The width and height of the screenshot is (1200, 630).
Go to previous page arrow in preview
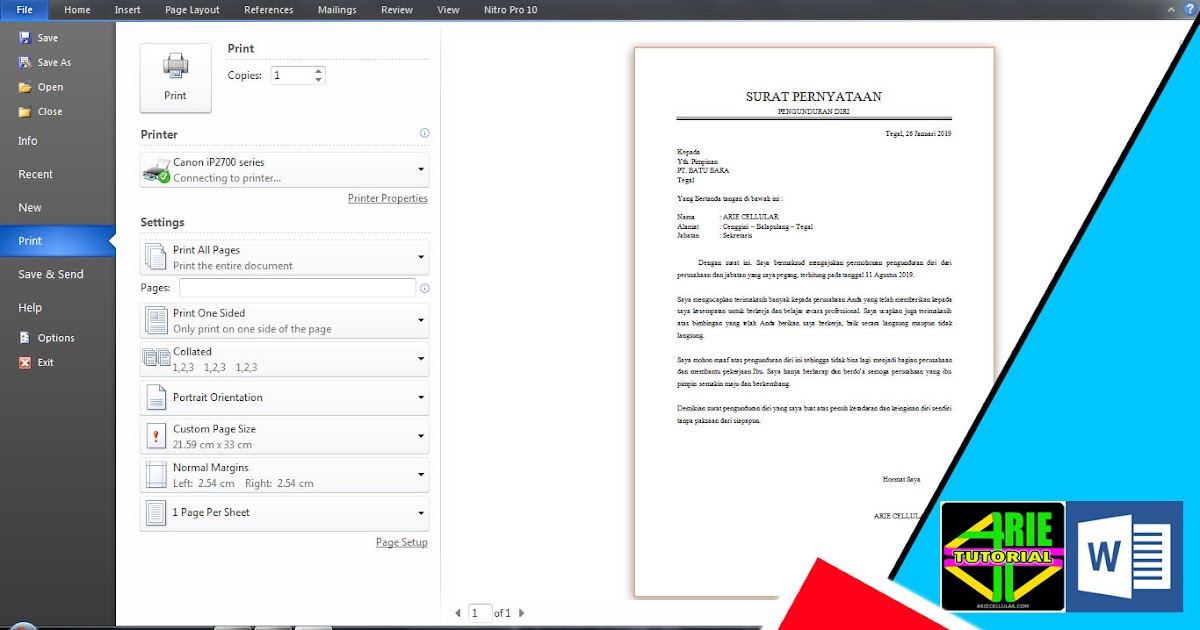[458, 613]
